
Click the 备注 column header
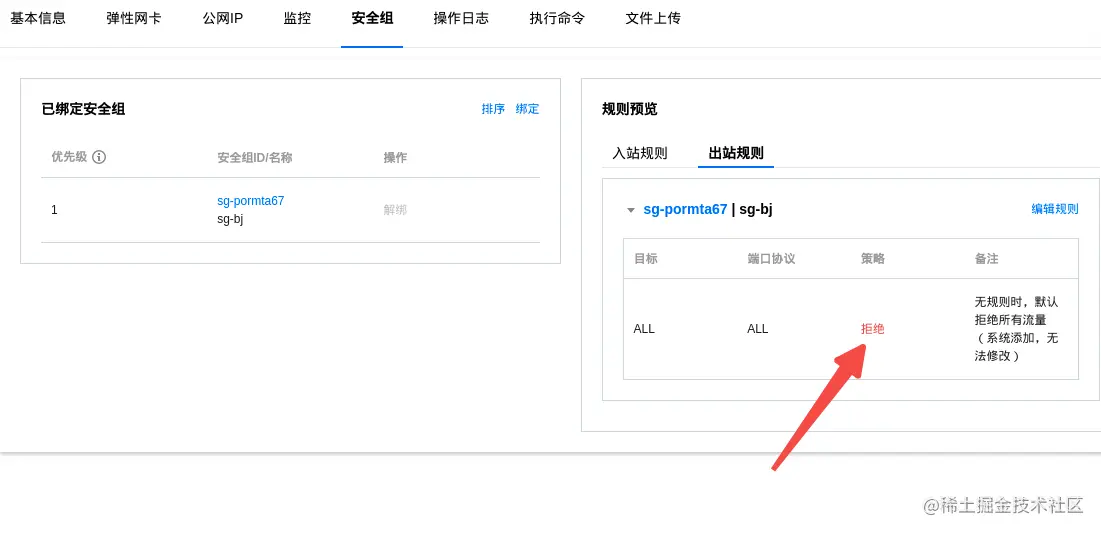pos(987,258)
